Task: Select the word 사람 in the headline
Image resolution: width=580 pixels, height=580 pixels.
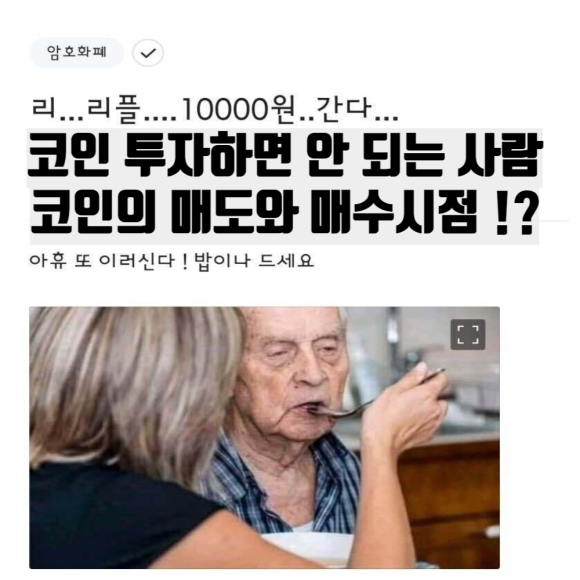Action: pyautogui.click(x=499, y=157)
